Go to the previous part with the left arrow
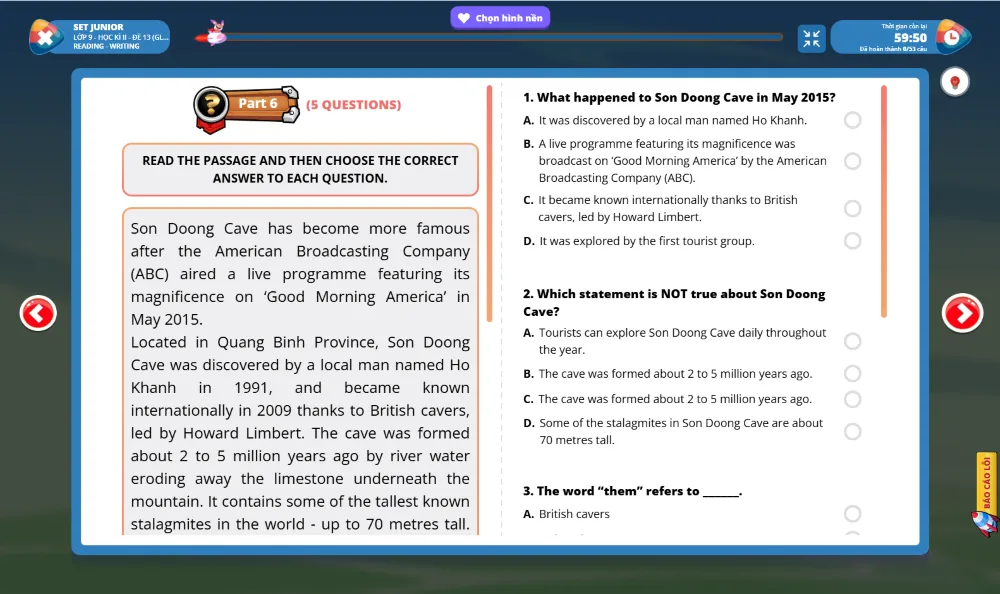 pyautogui.click(x=38, y=313)
